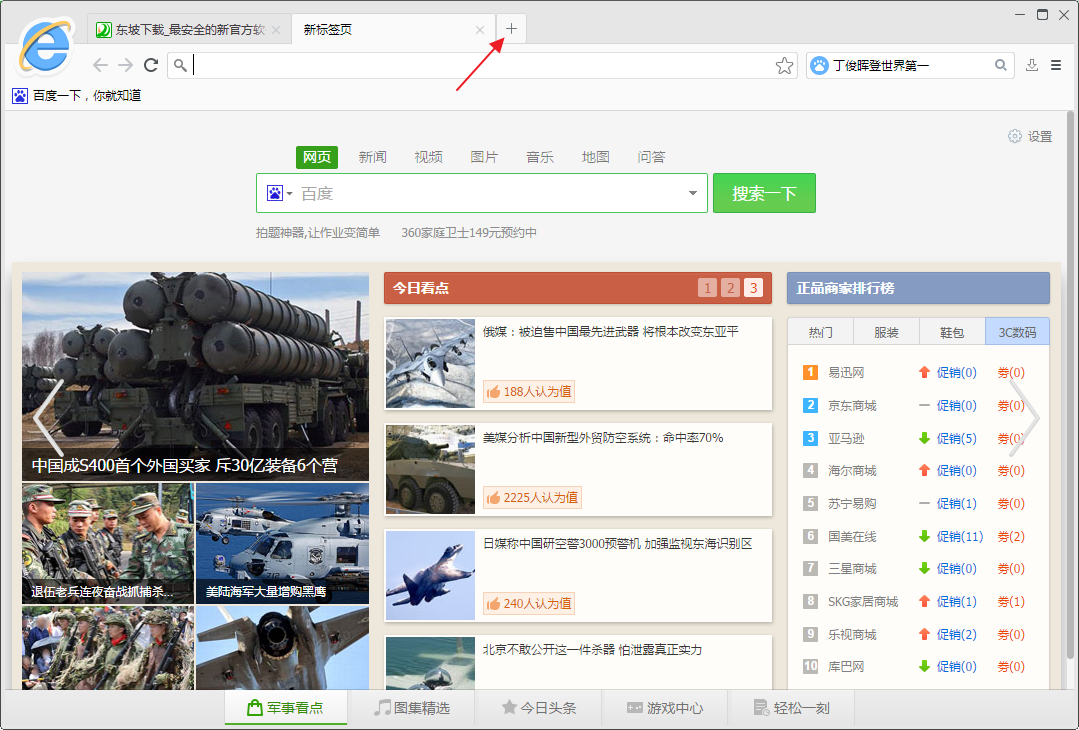Open the 易迅网 merchant link
This screenshot has width=1079, height=730.
click(846, 372)
